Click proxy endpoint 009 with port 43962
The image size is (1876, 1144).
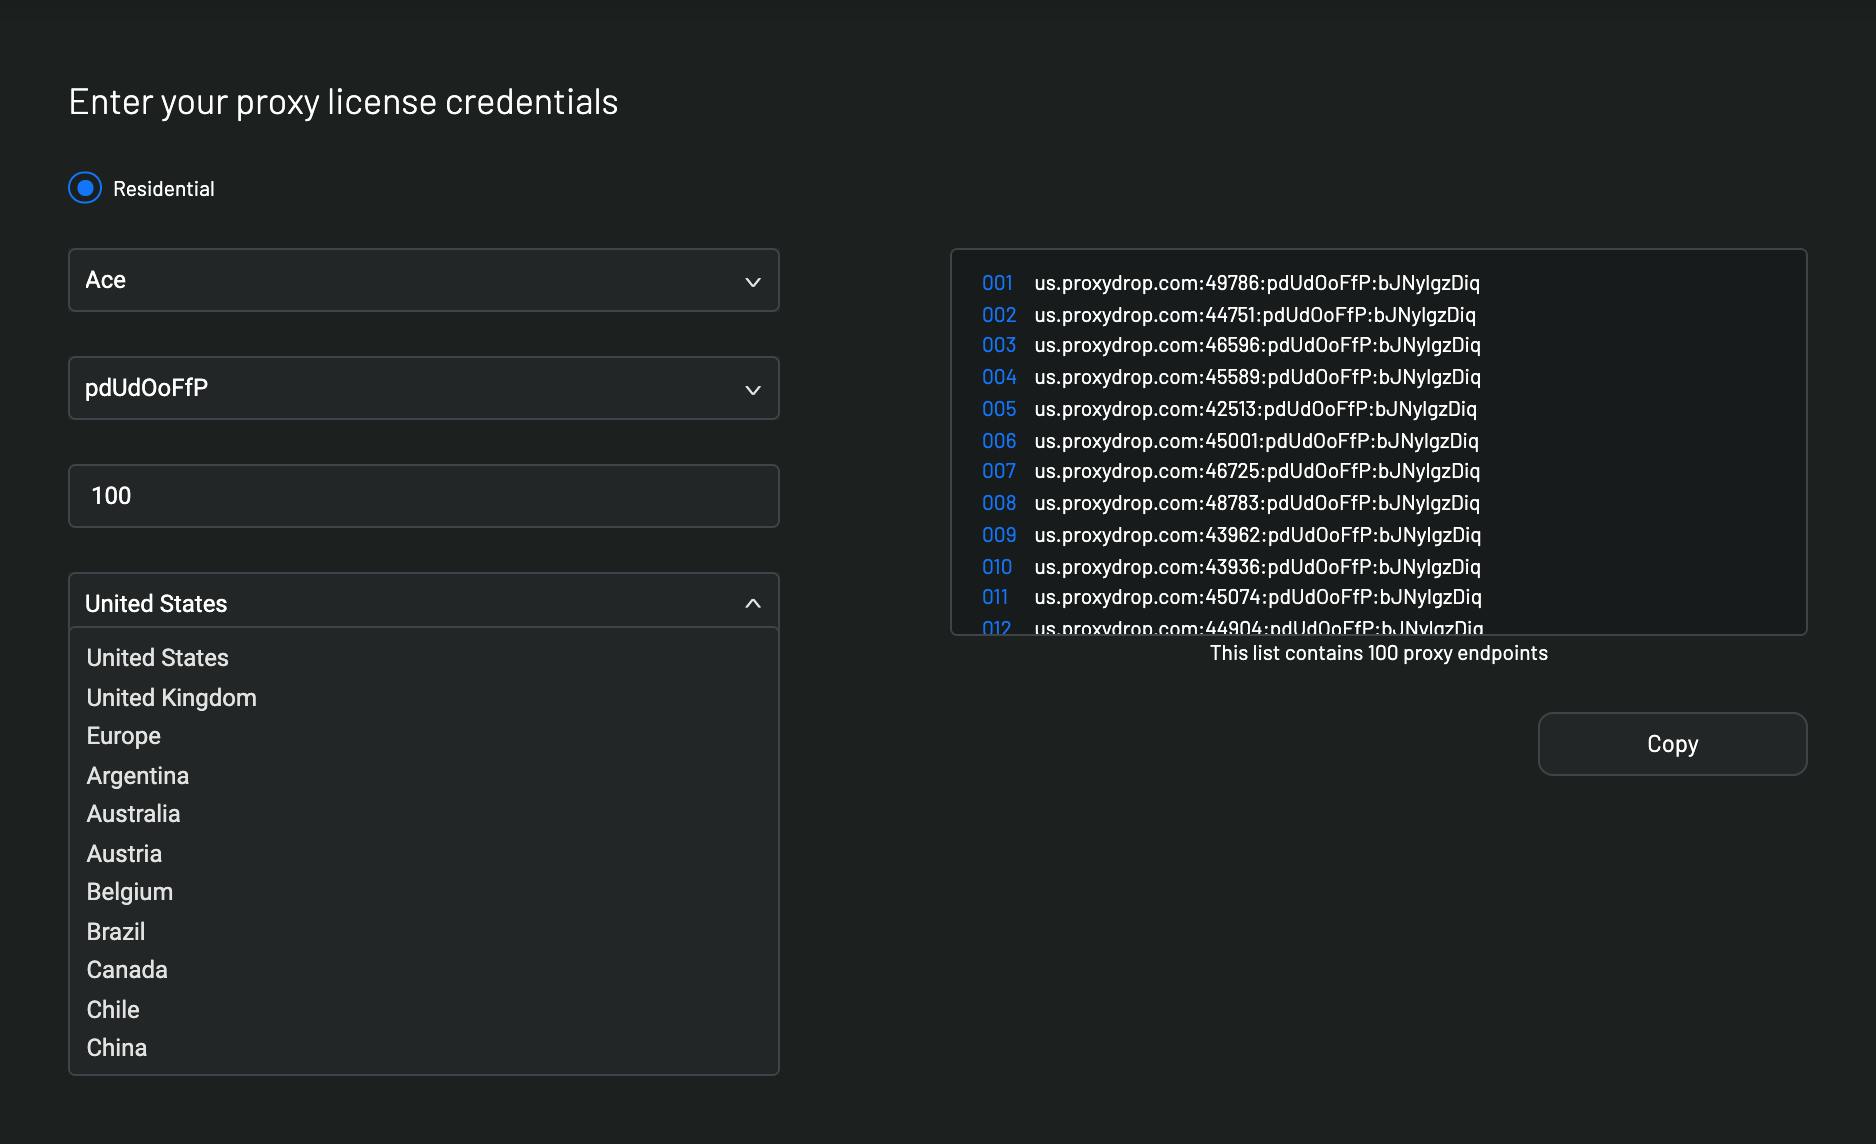pos(1257,535)
